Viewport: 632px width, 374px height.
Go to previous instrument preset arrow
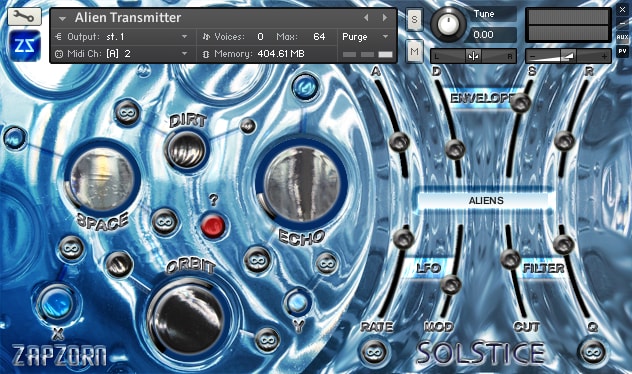coord(366,17)
